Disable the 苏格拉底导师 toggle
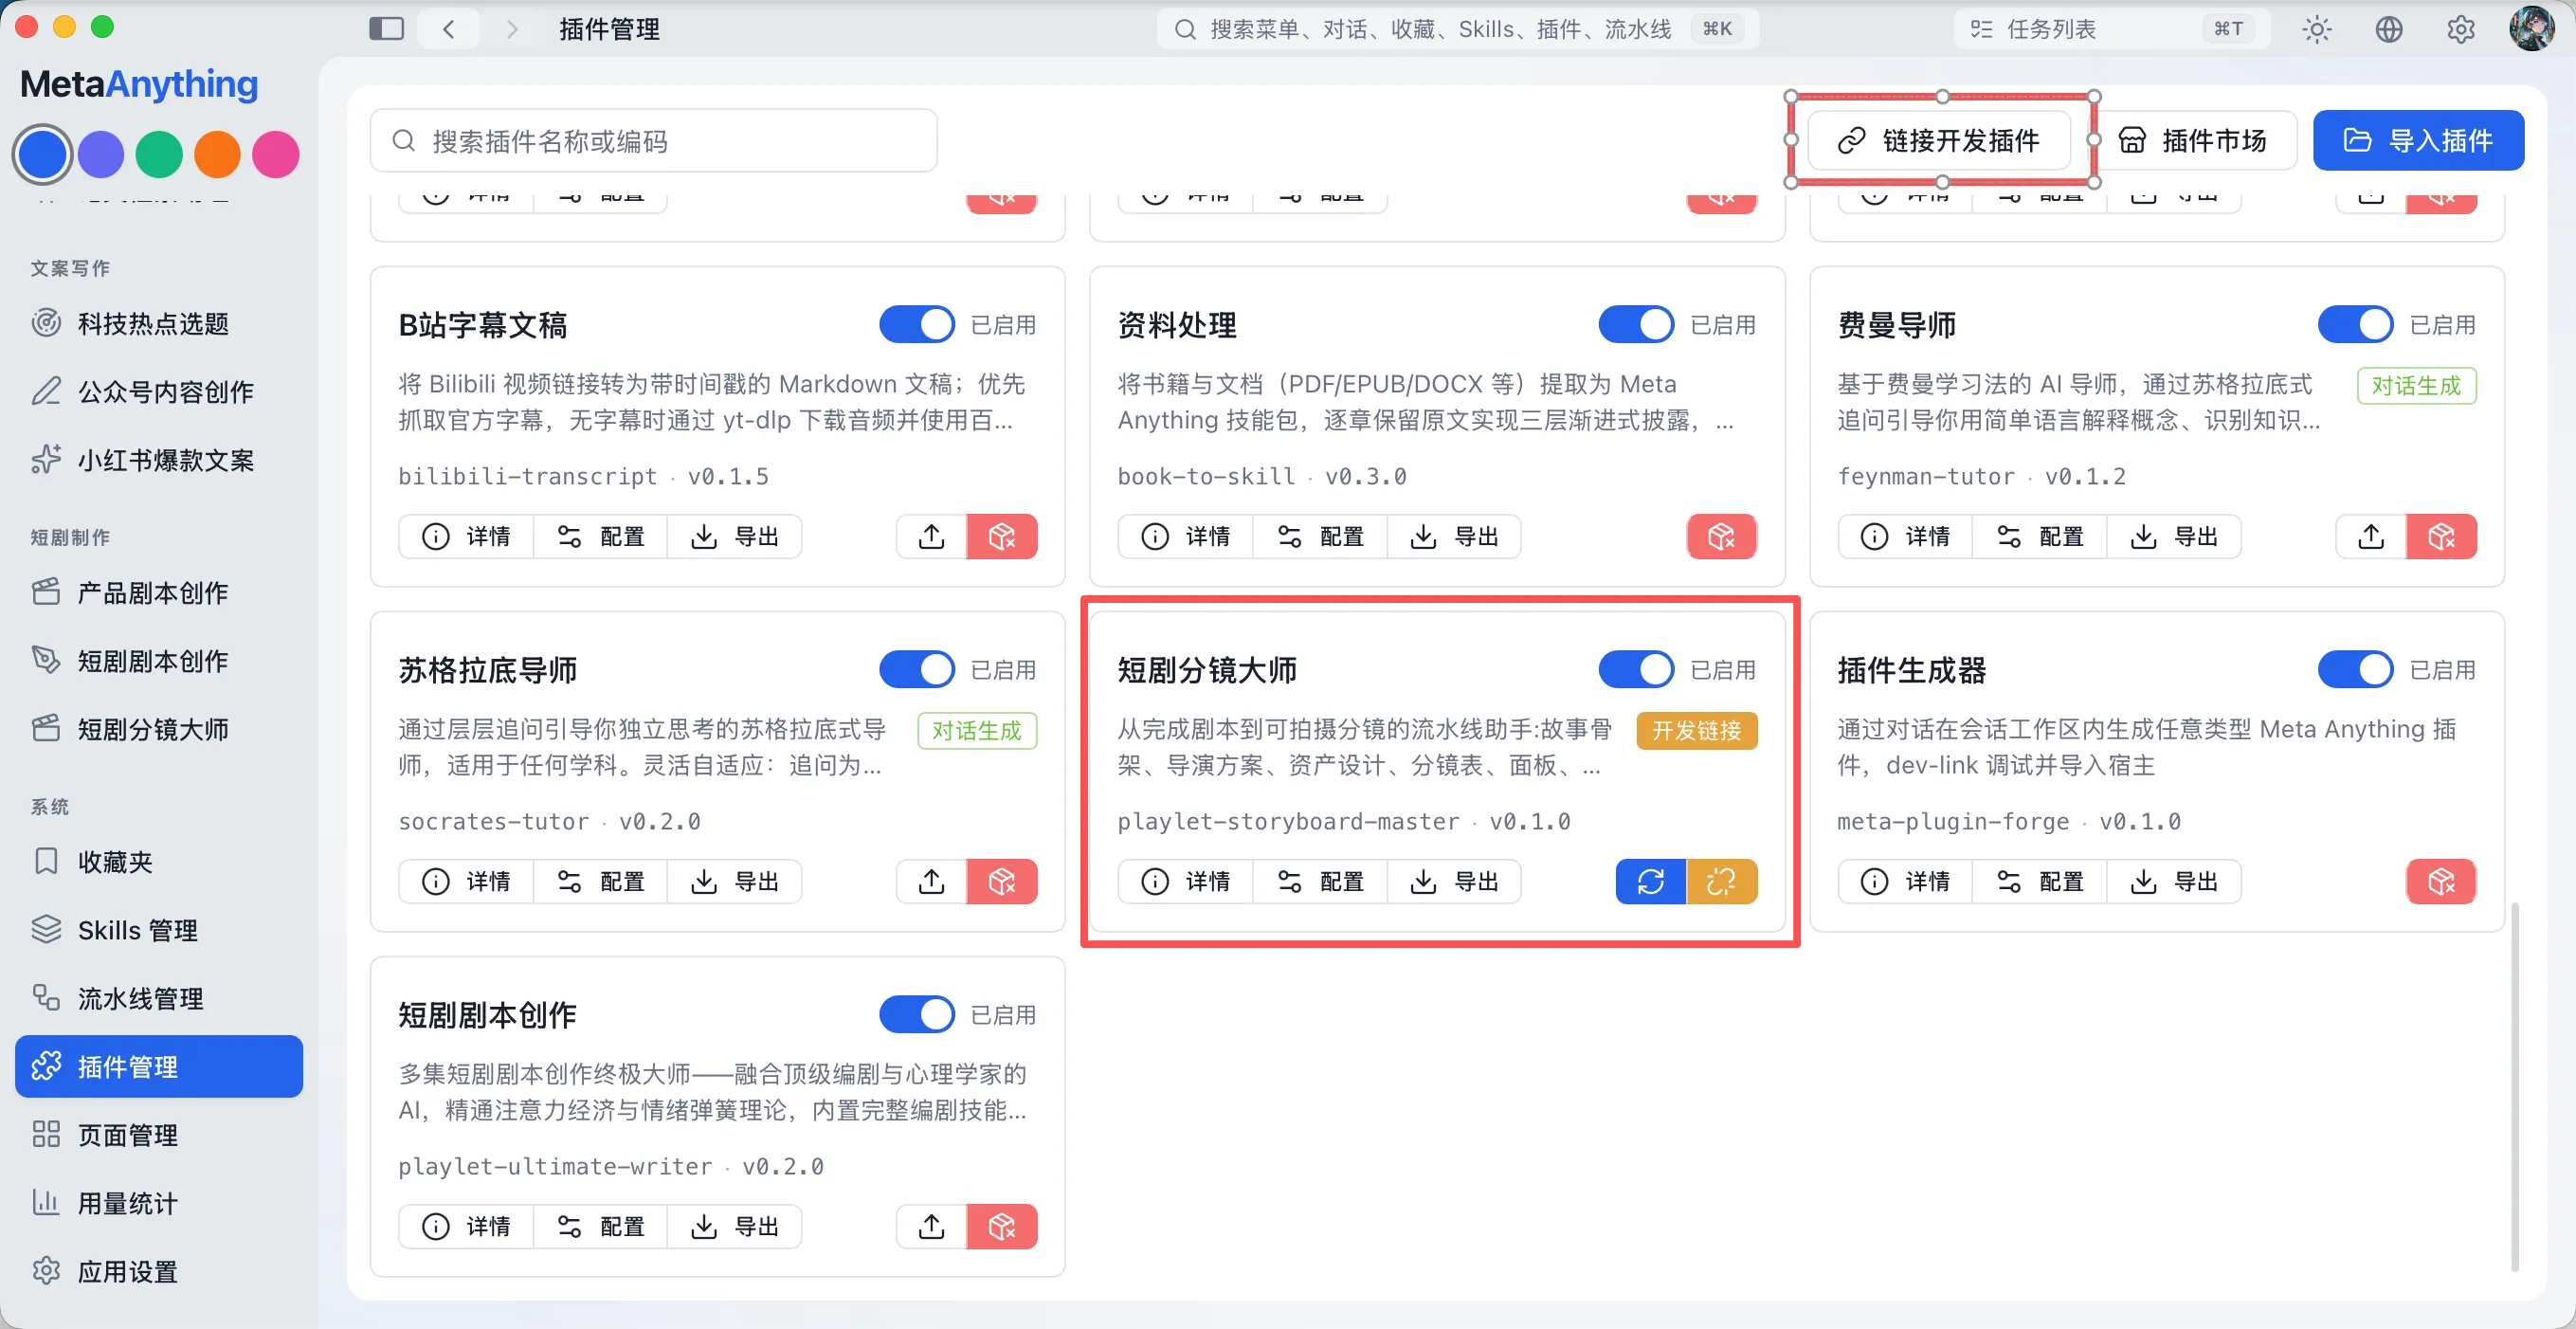The height and width of the screenshot is (1329, 2576). pyautogui.click(x=917, y=670)
